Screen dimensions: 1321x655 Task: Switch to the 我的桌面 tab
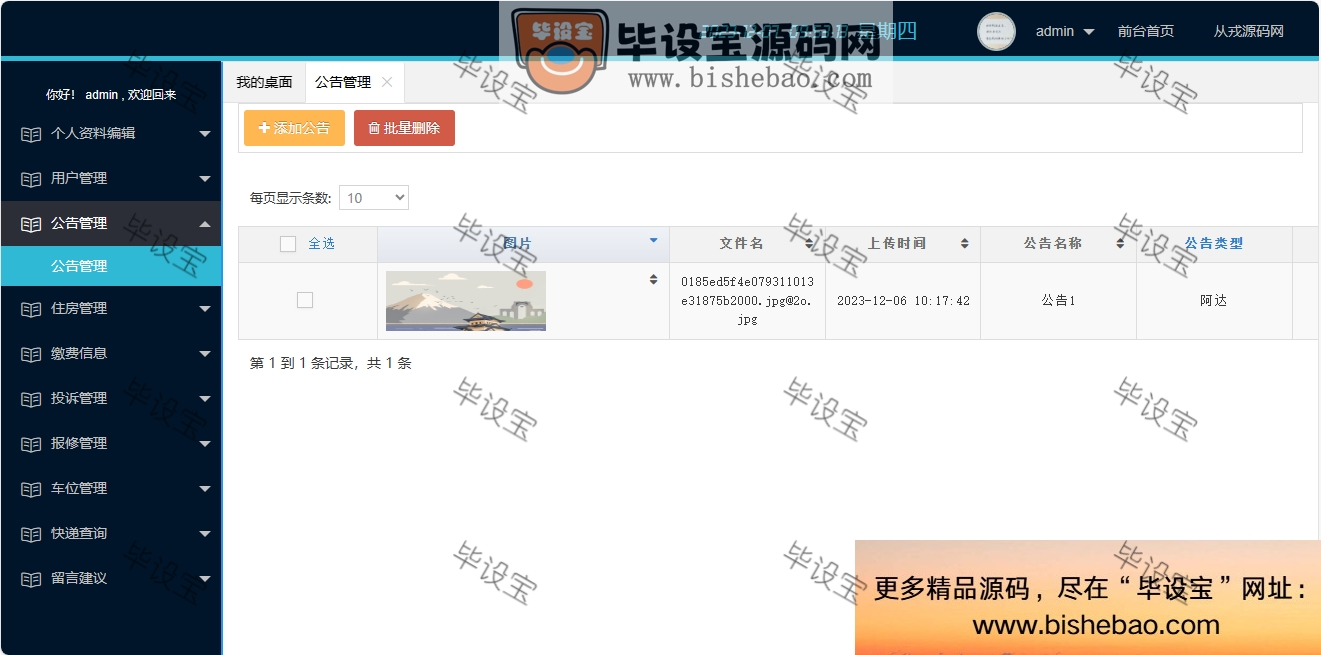coord(264,82)
